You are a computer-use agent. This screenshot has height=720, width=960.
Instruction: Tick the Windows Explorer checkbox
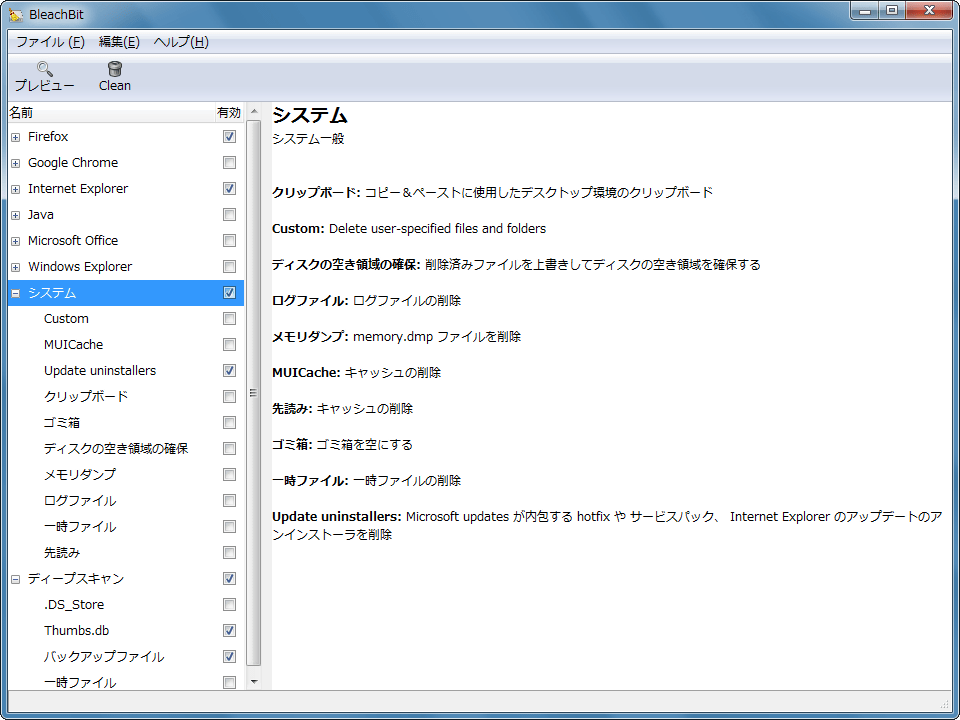pos(230,266)
